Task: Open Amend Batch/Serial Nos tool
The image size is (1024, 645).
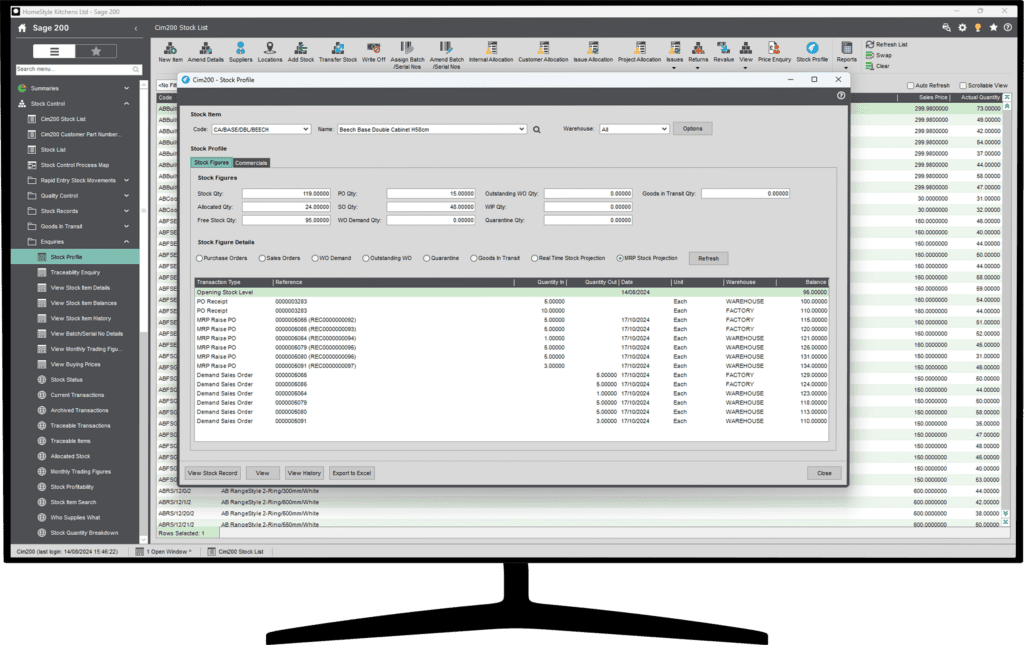Action: click(x=447, y=55)
